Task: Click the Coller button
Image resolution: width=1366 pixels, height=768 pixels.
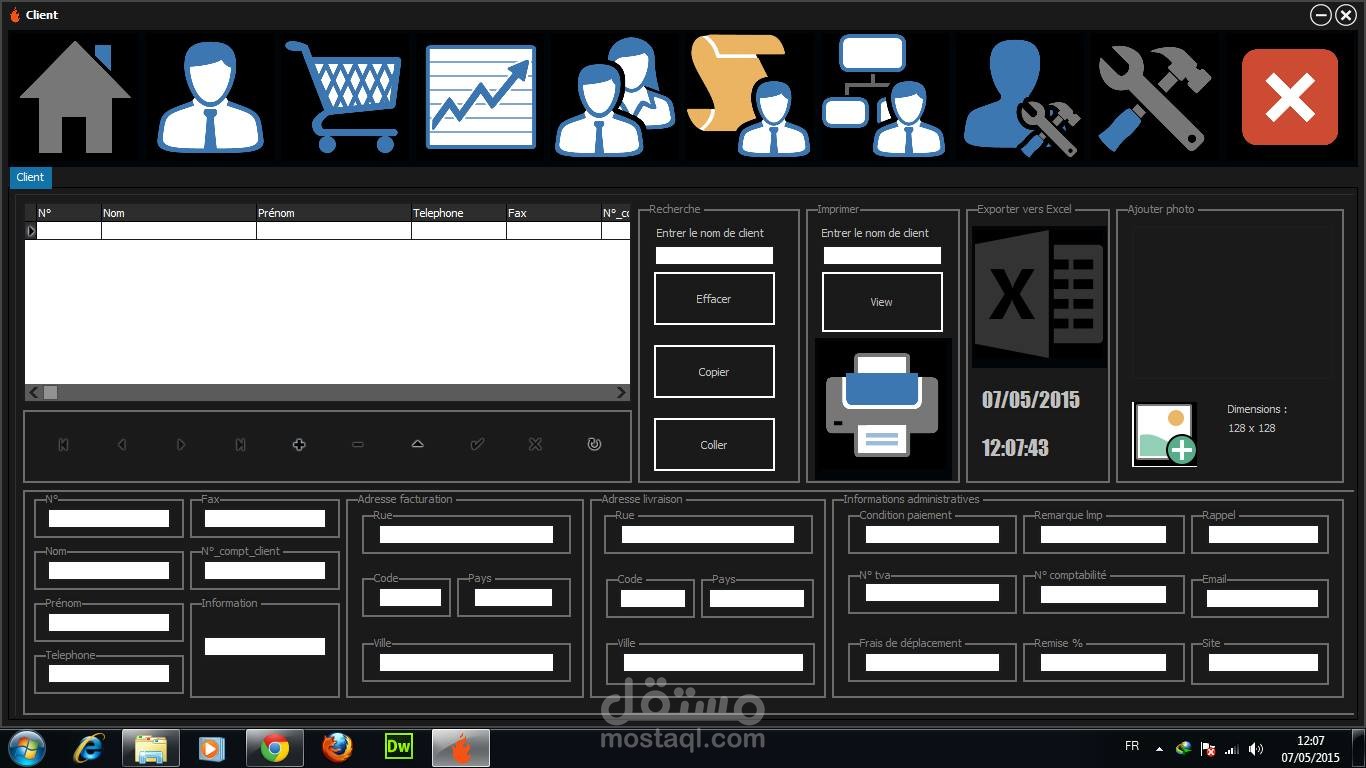Action: click(x=714, y=445)
